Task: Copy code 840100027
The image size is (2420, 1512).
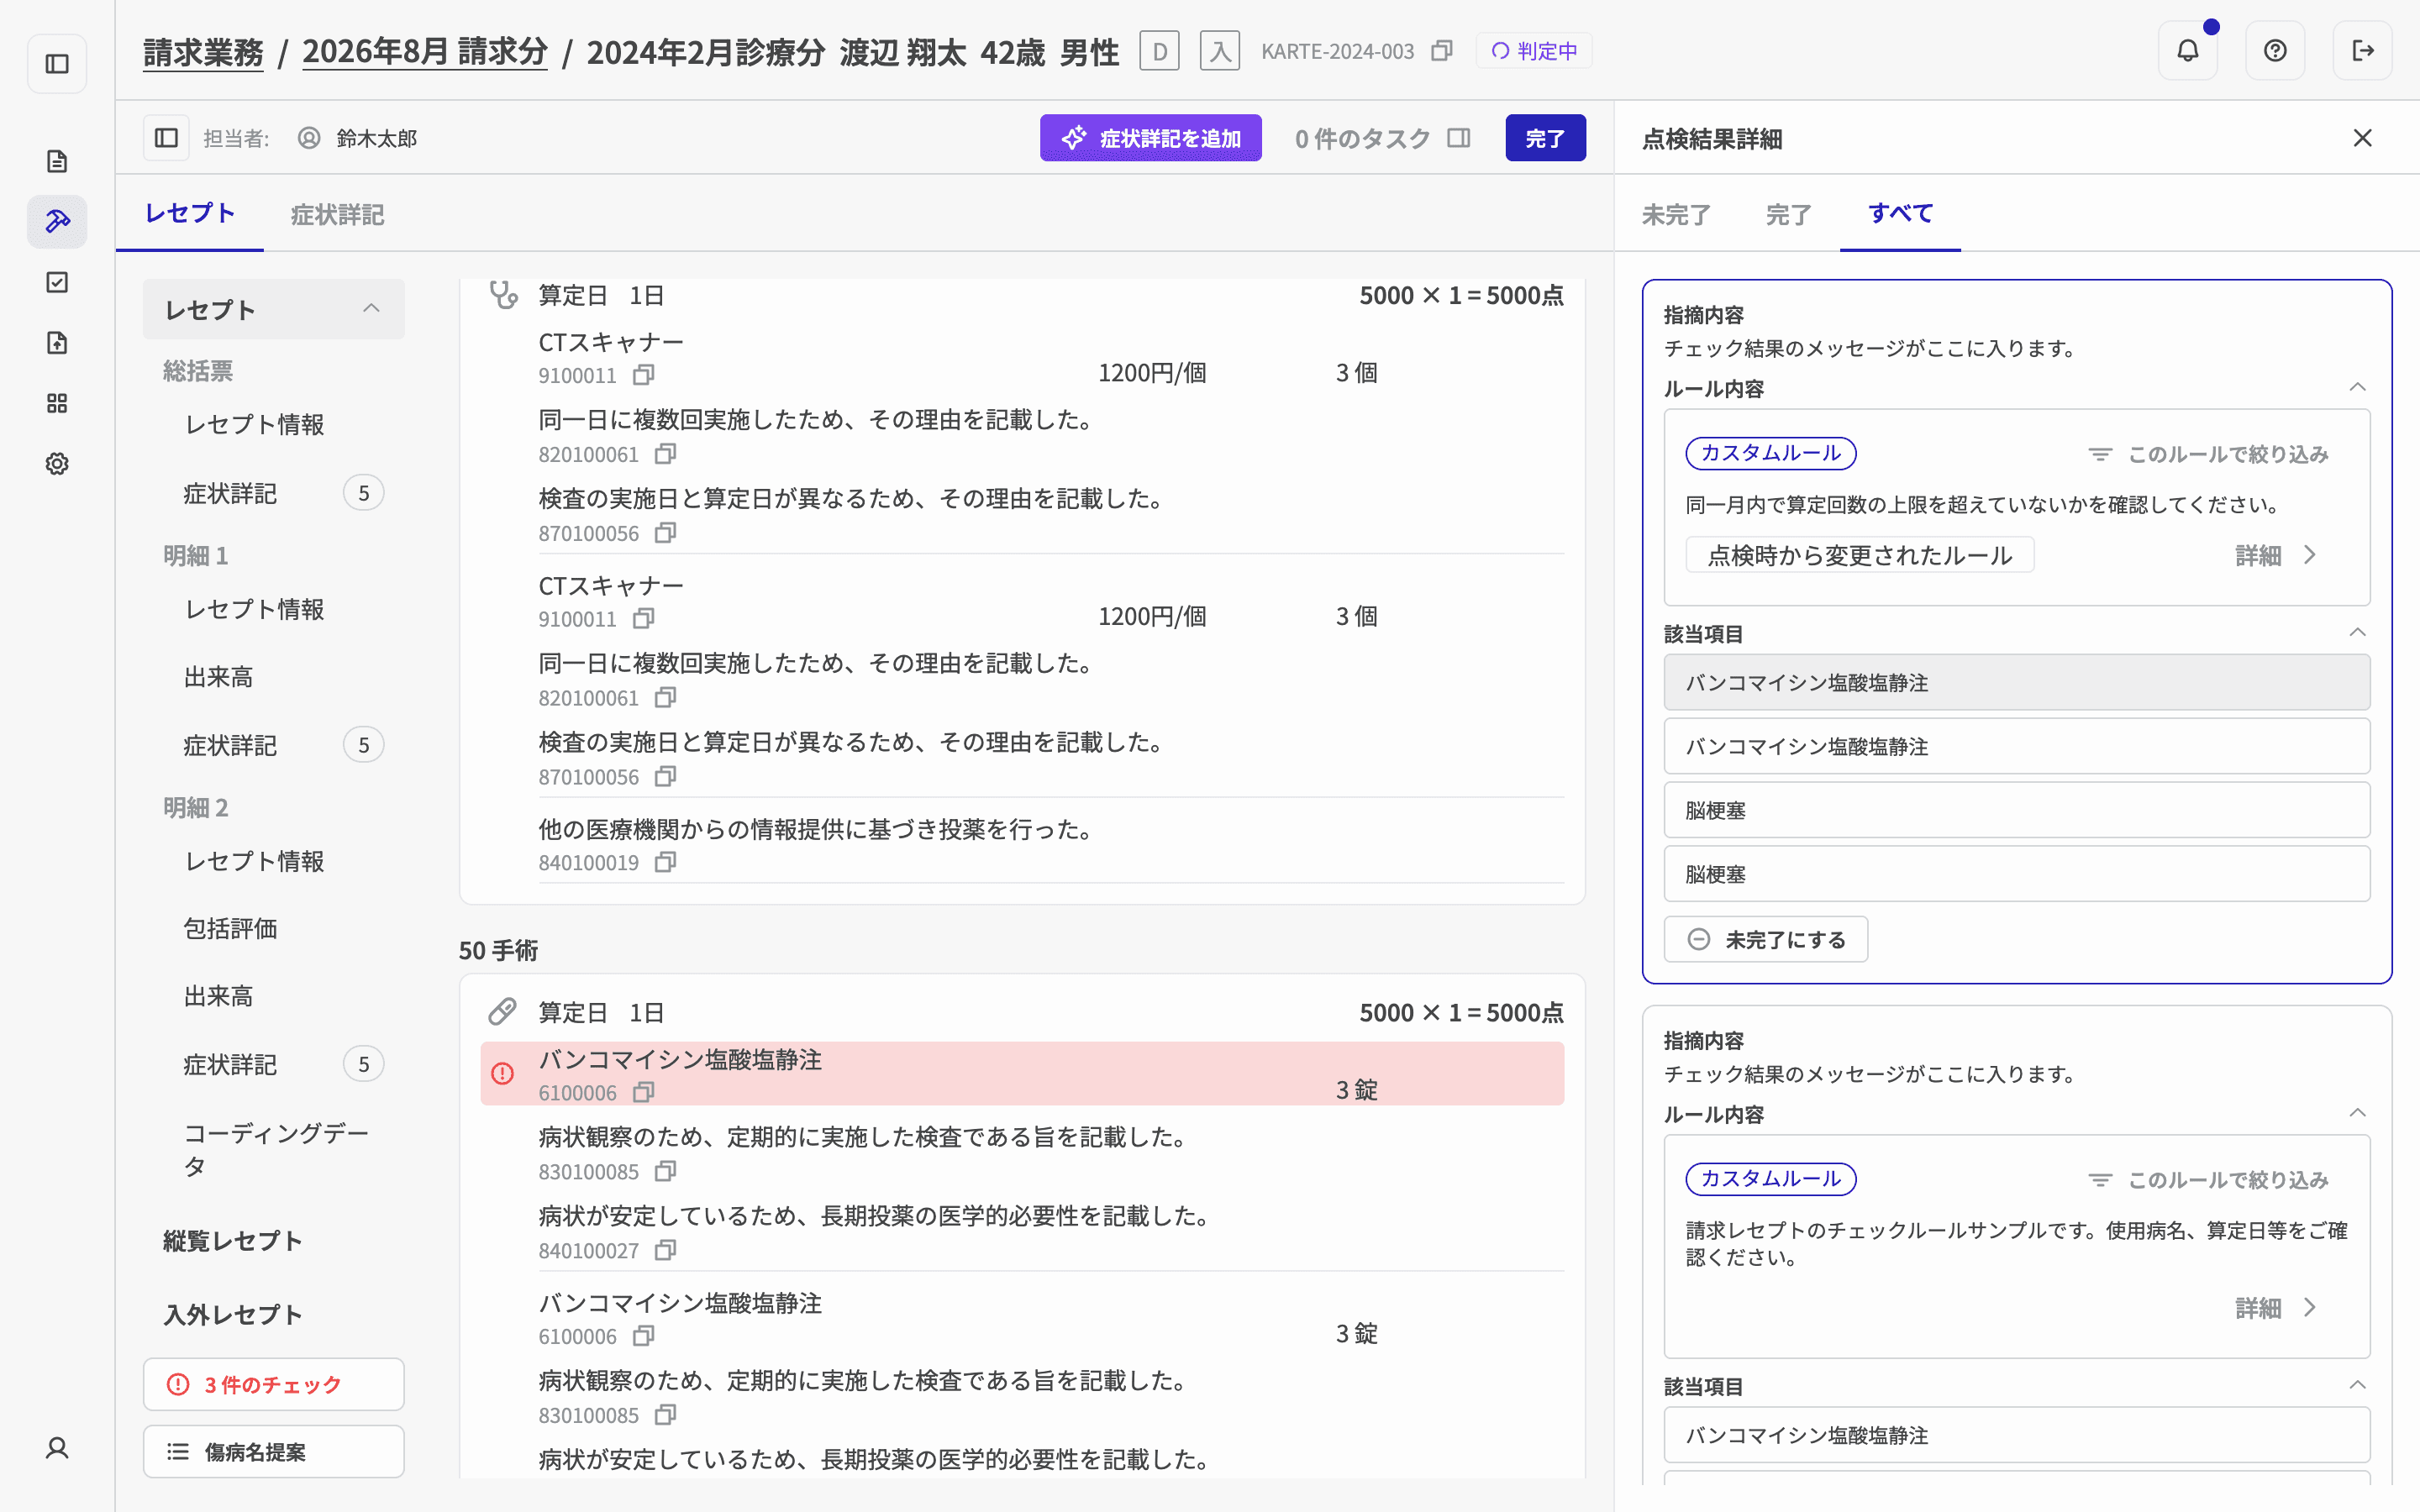Action: [665, 1250]
